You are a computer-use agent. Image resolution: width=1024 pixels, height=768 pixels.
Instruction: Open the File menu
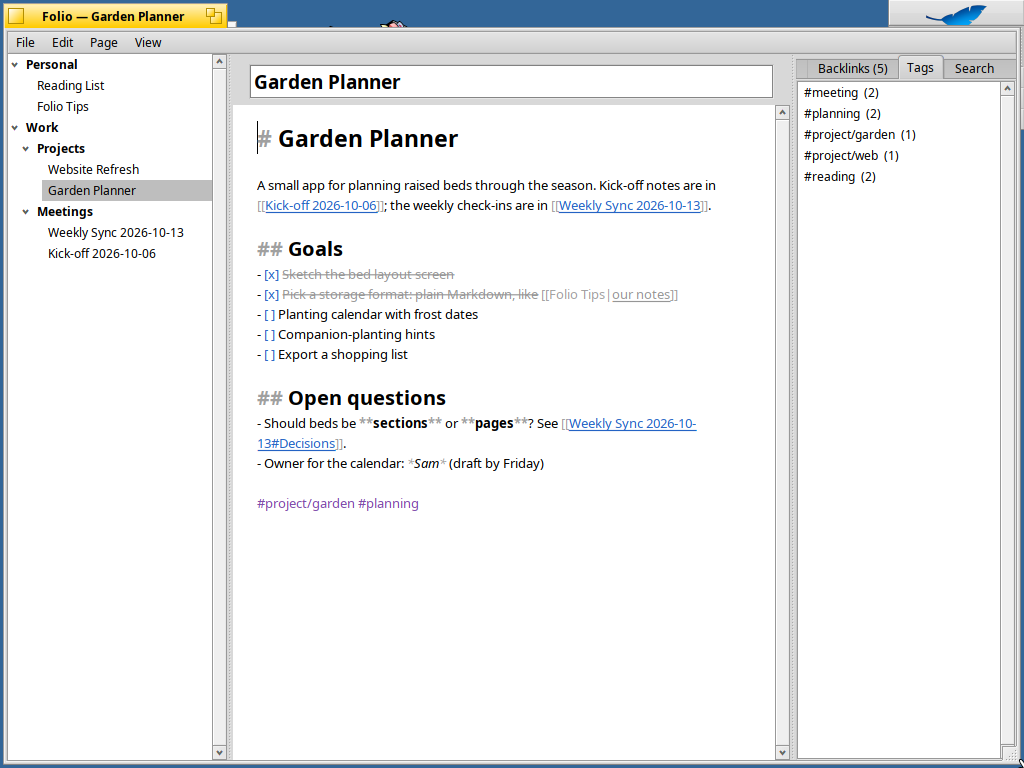click(x=25, y=42)
